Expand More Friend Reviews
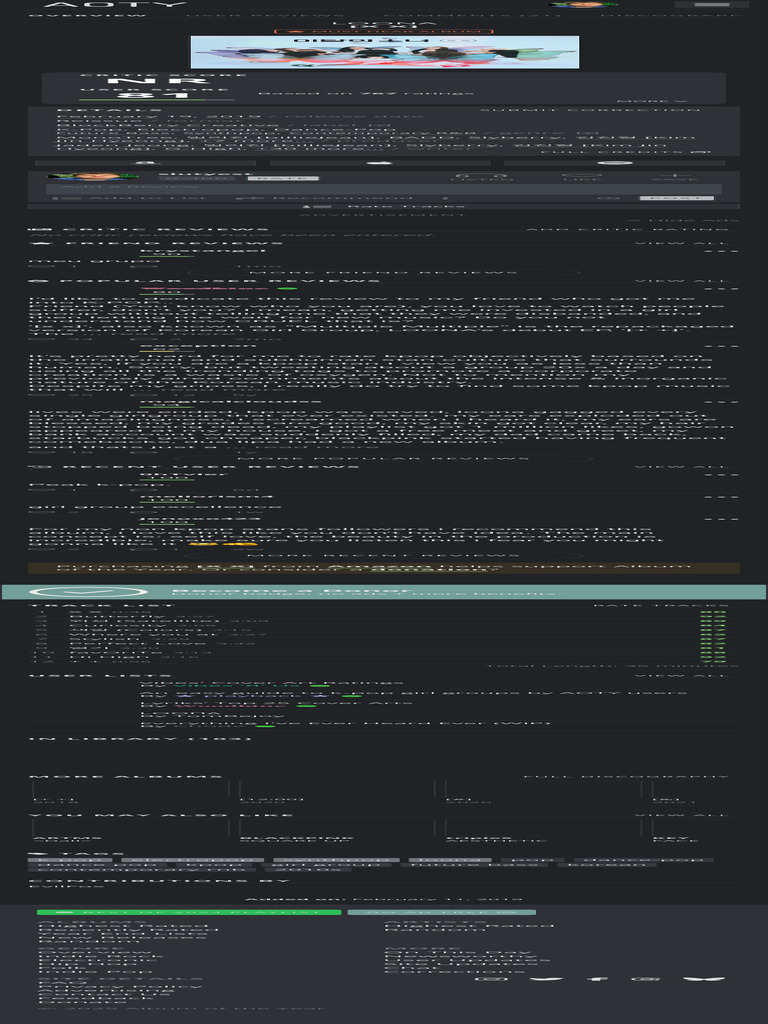The width and height of the screenshot is (768, 1024). 384,272
